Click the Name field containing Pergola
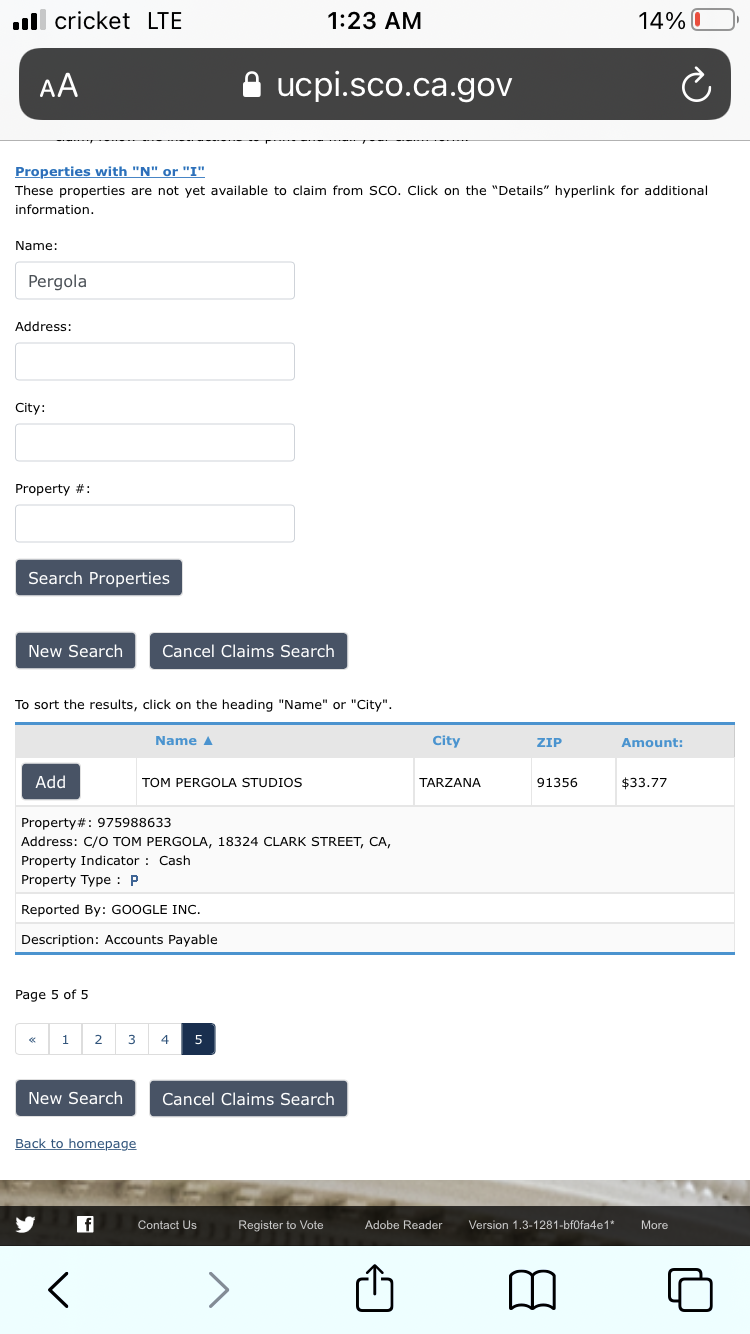750x1334 pixels. click(155, 281)
